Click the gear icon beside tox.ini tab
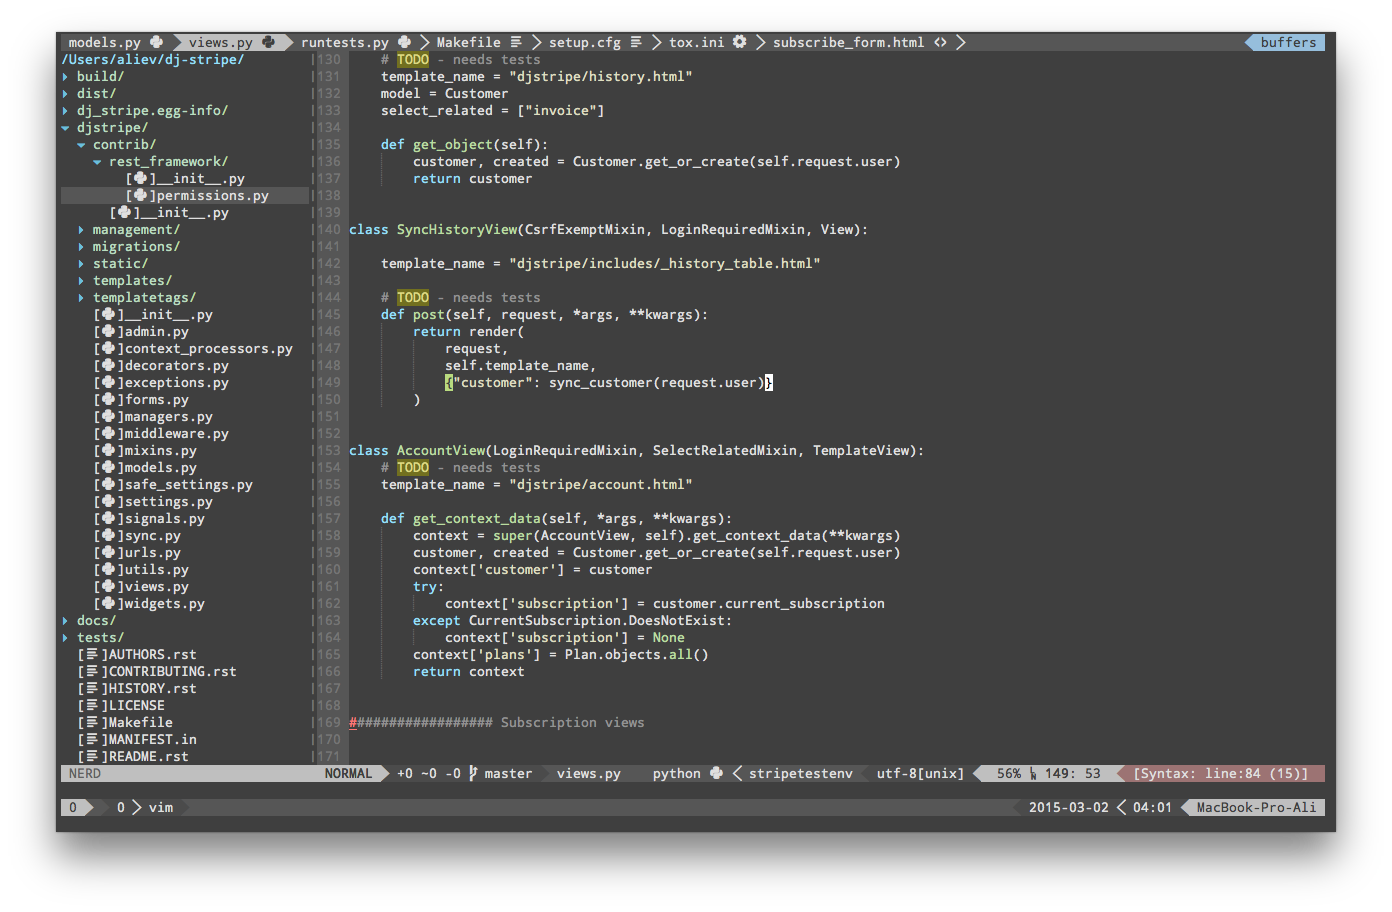 pos(739,42)
